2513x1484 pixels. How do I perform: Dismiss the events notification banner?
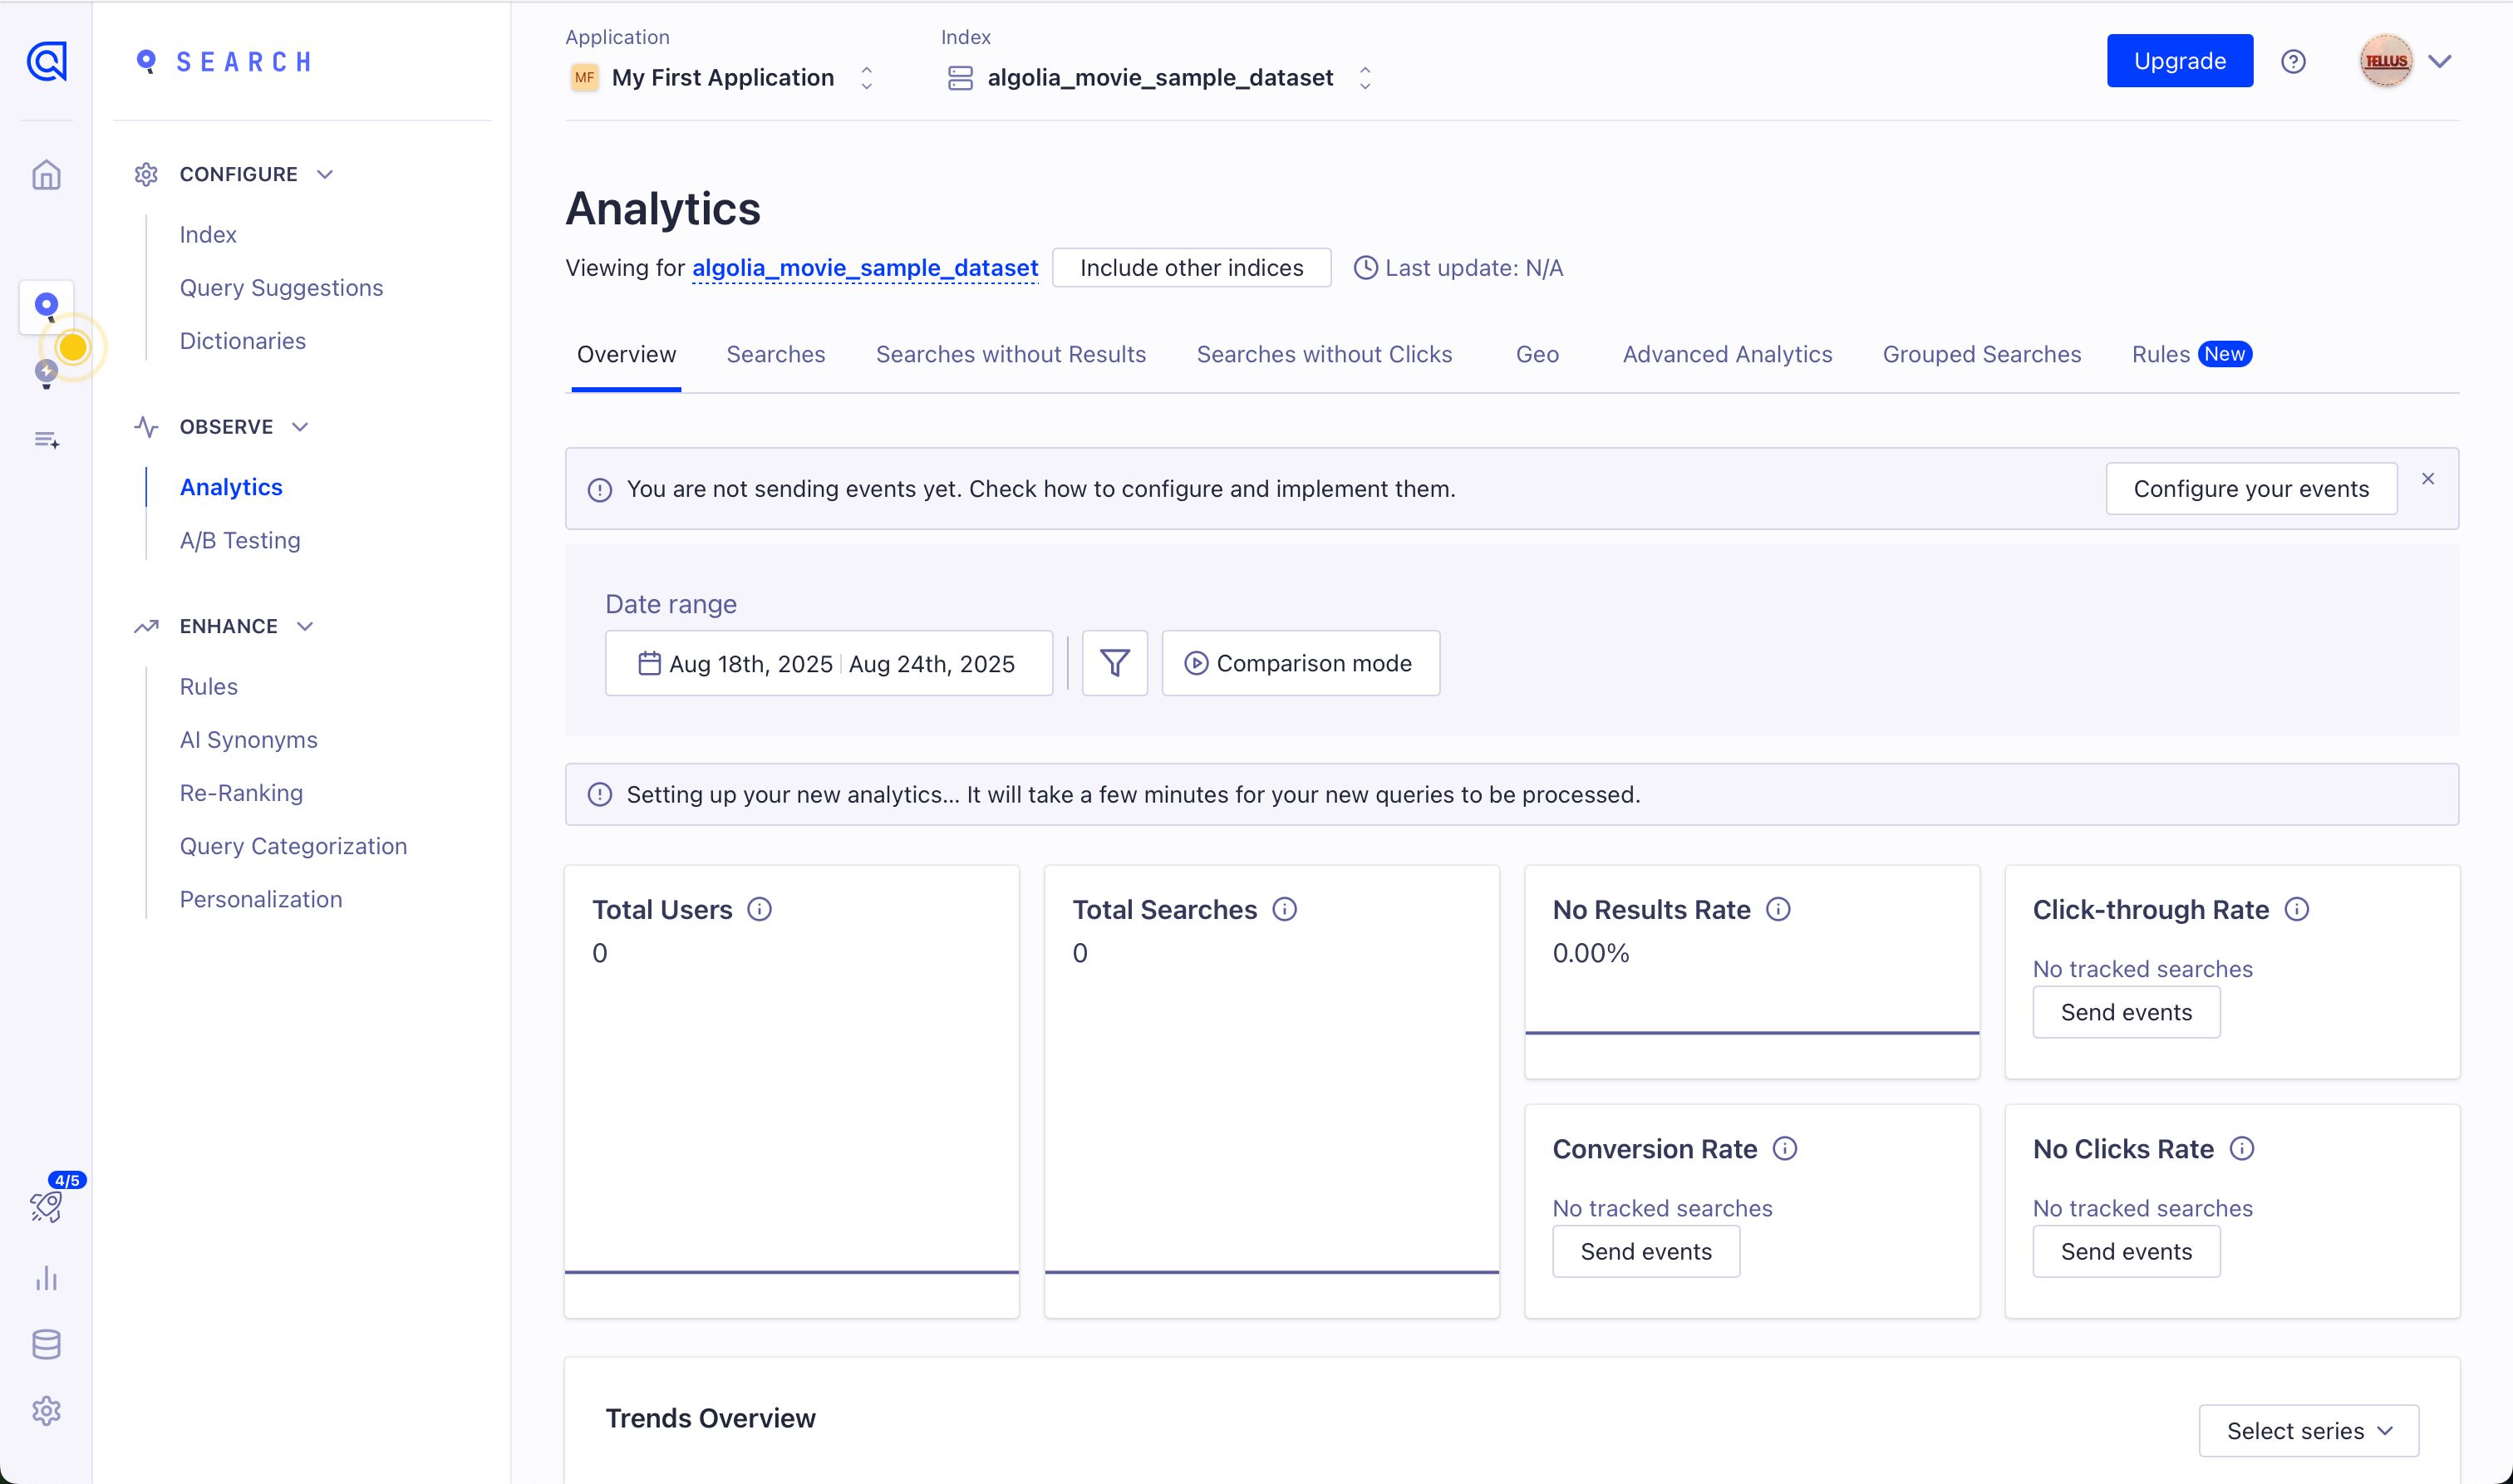click(2427, 479)
